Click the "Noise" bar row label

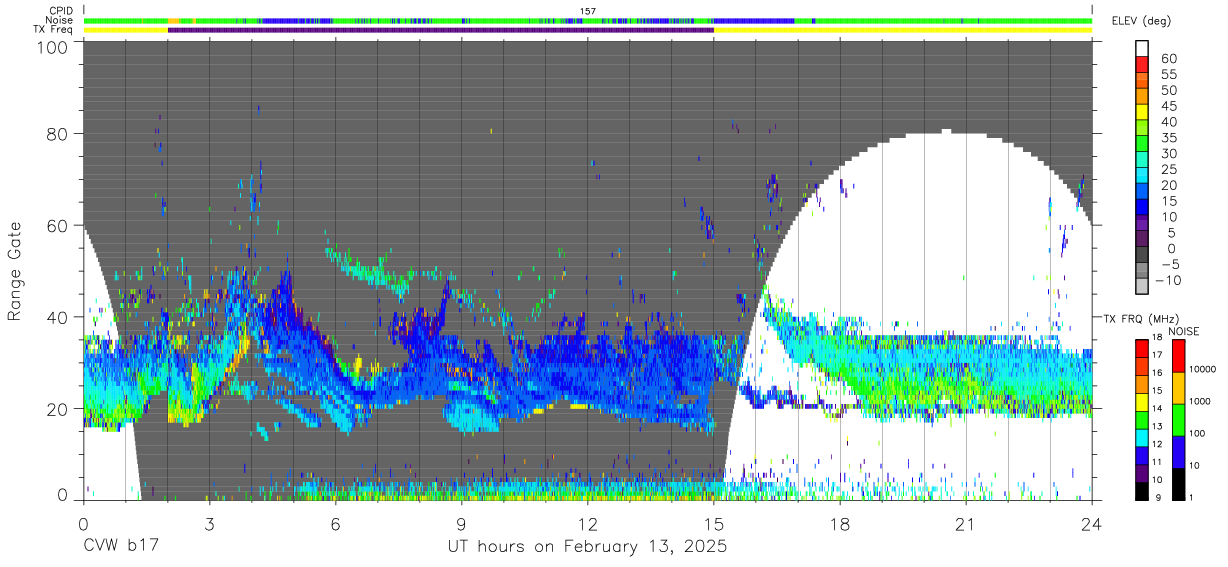61,20
